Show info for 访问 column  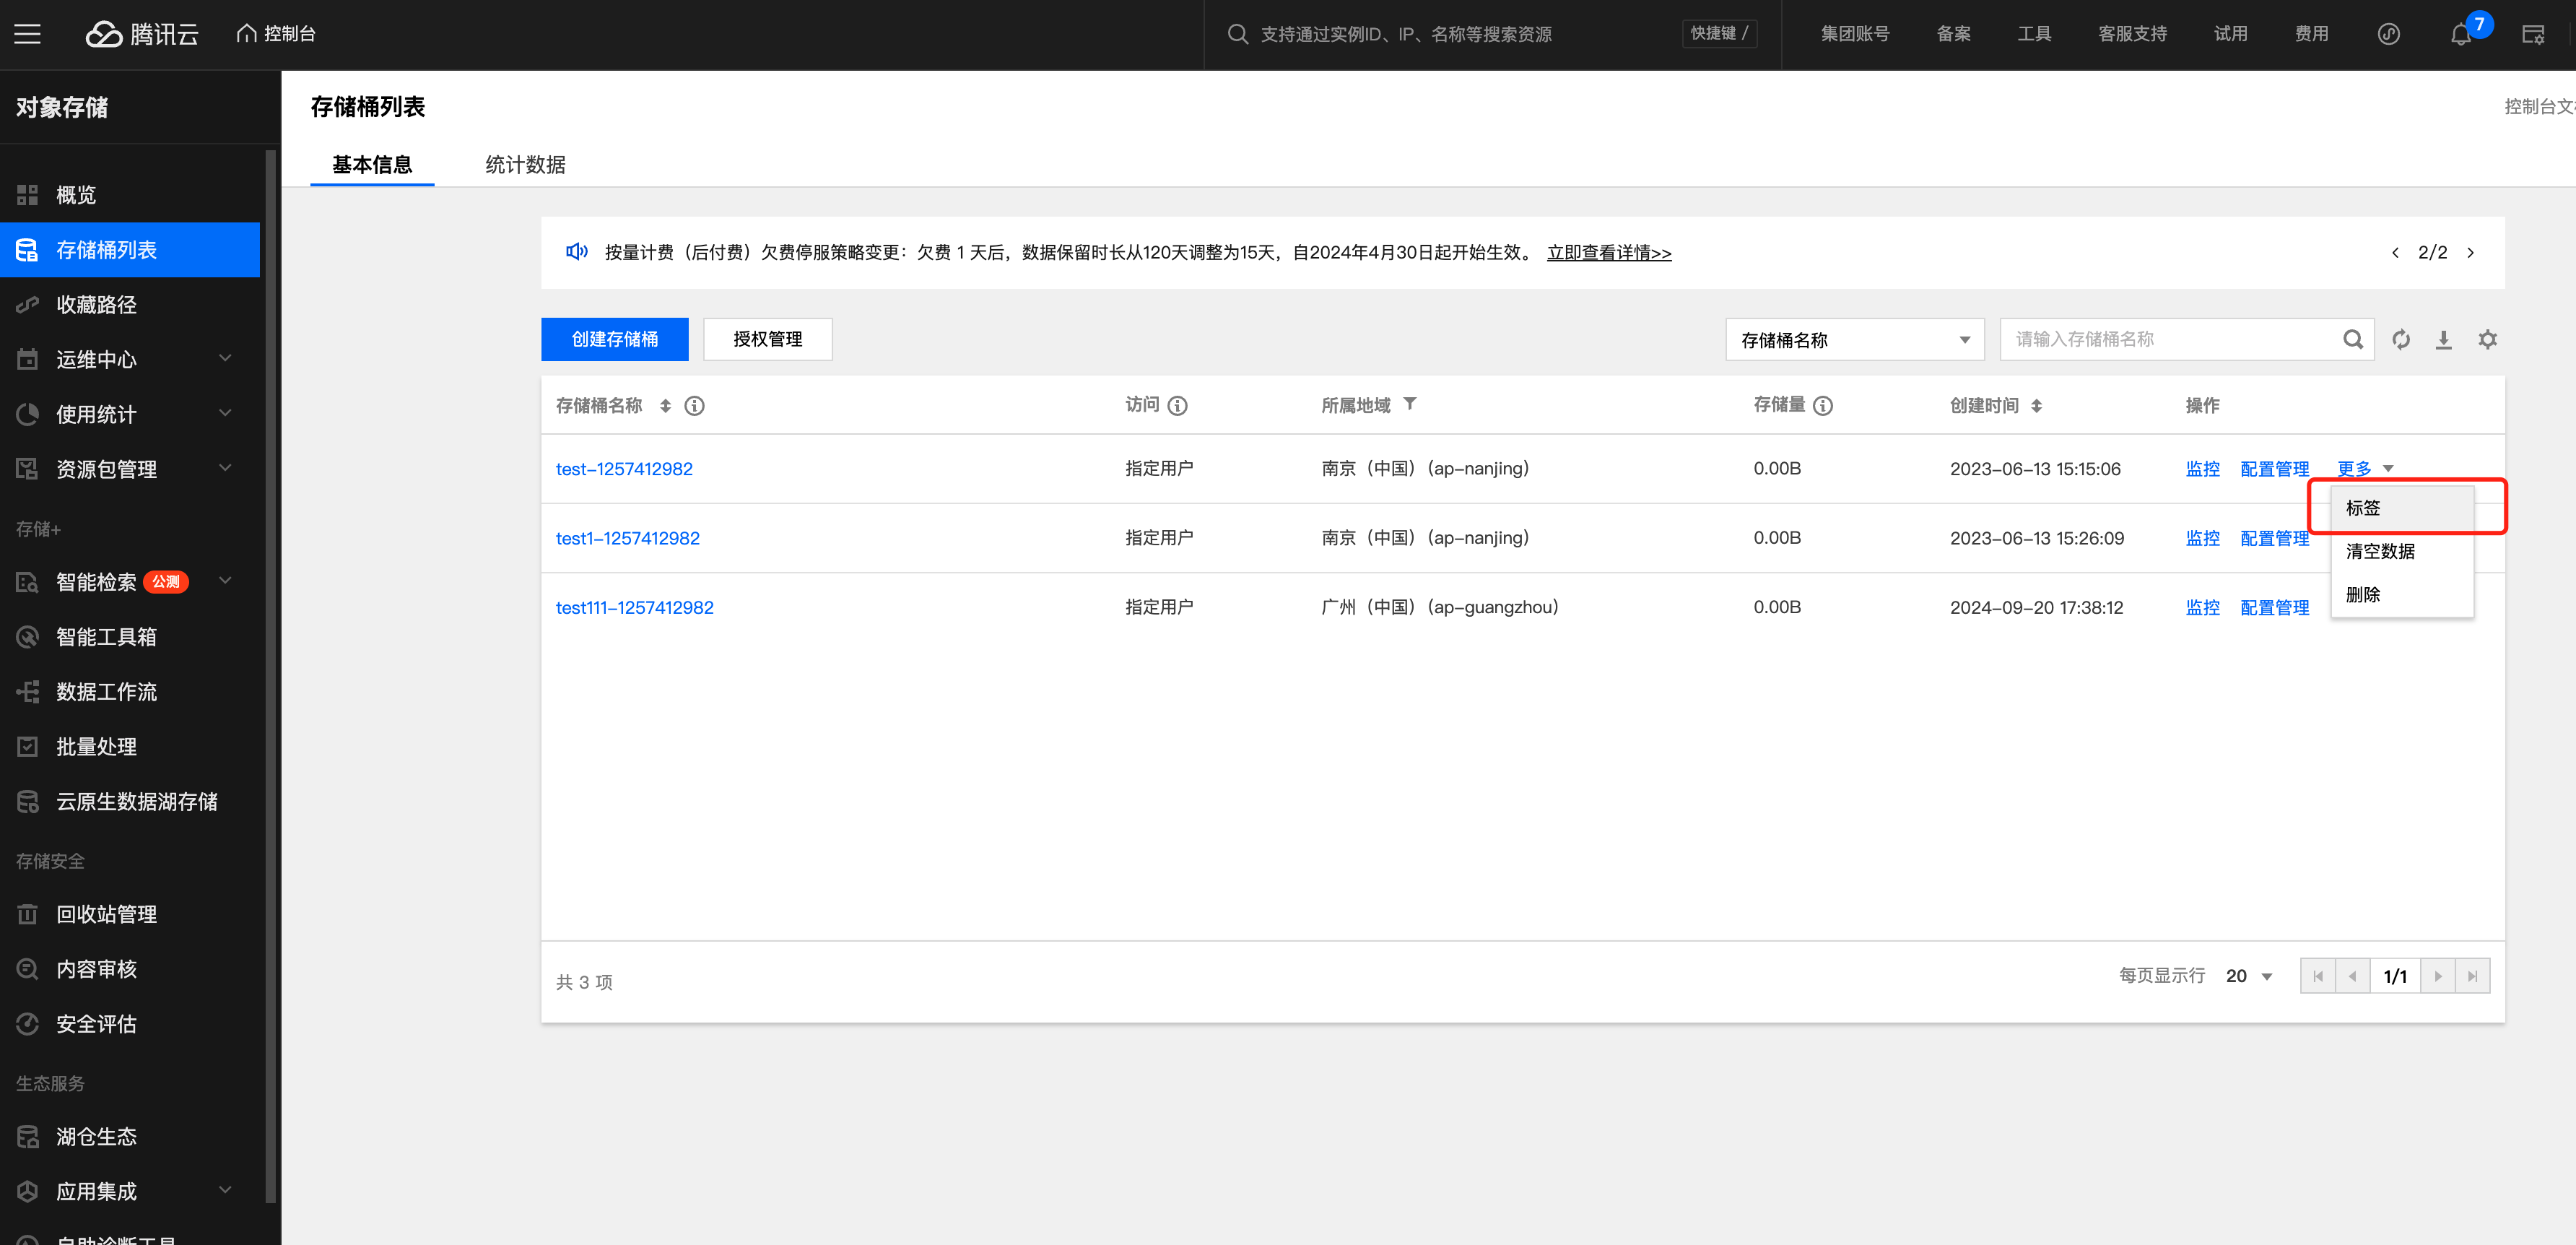click(x=1178, y=406)
